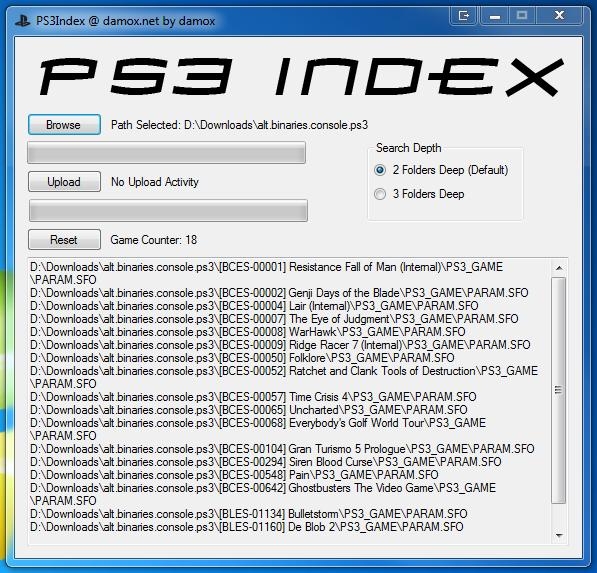Click the results list scrollbar thumb
This screenshot has height=573, width=597.
tap(559, 390)
